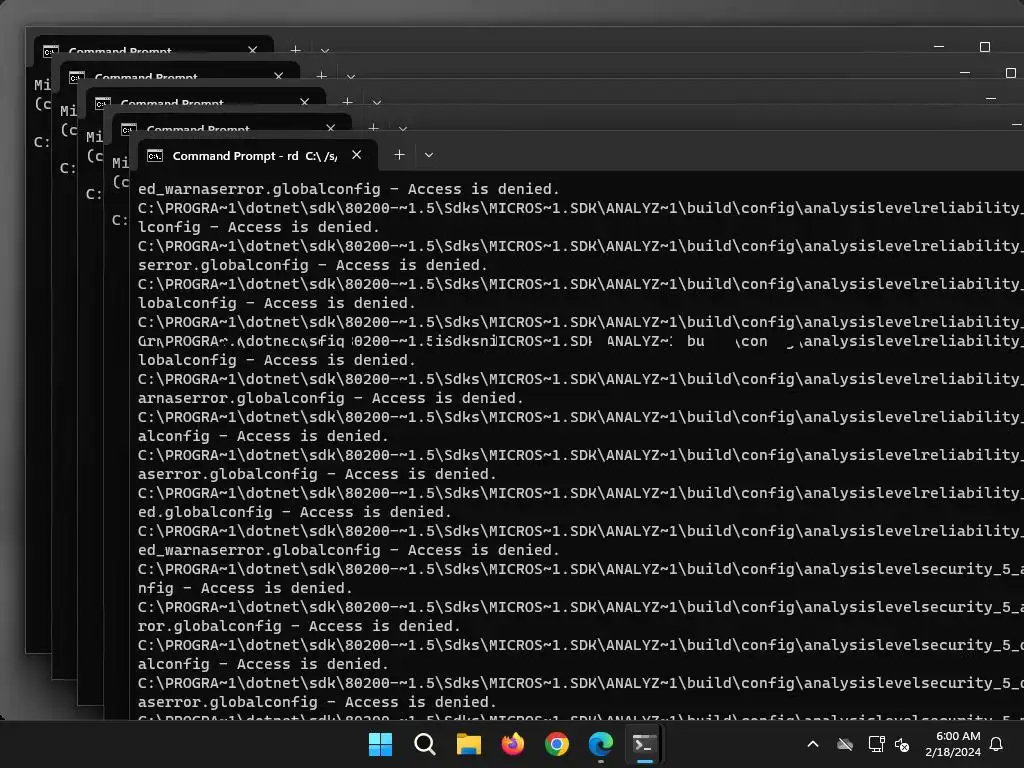Minimize the backmost Command Prompt window

[x=939, y=47]
